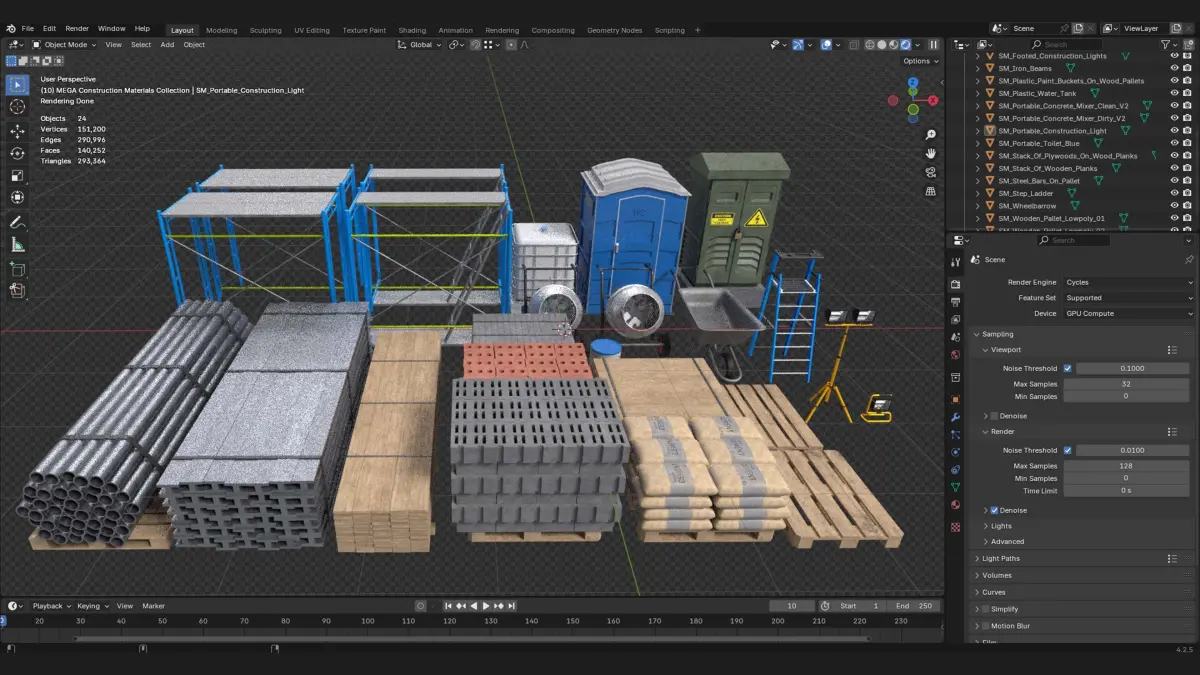This screenshot has height=675, width=1200.
Task: Toggle camera view in viewport gizmo
Action: [x=931, y=172]
